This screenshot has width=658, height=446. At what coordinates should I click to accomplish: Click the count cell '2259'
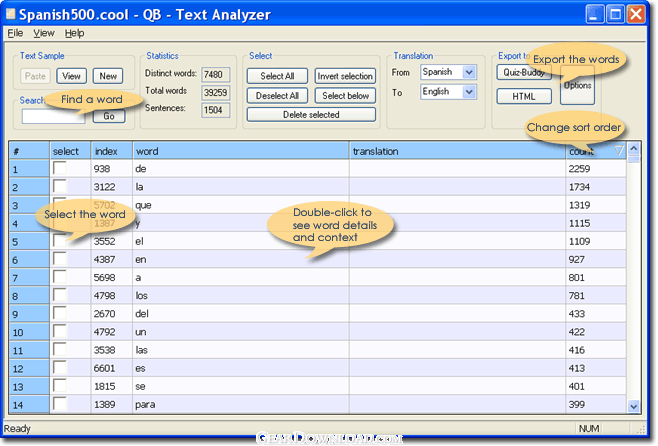click(595, 169)
